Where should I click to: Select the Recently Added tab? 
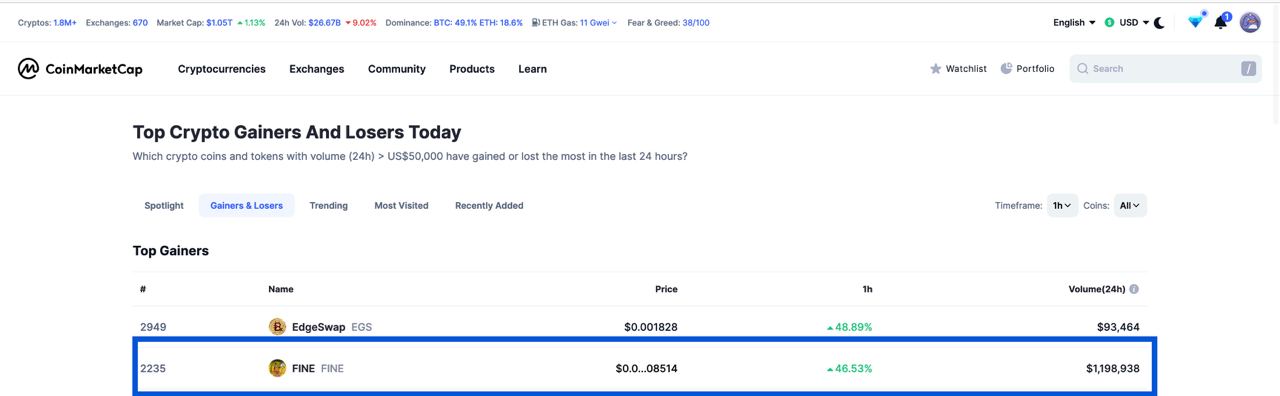click(489, 206)
